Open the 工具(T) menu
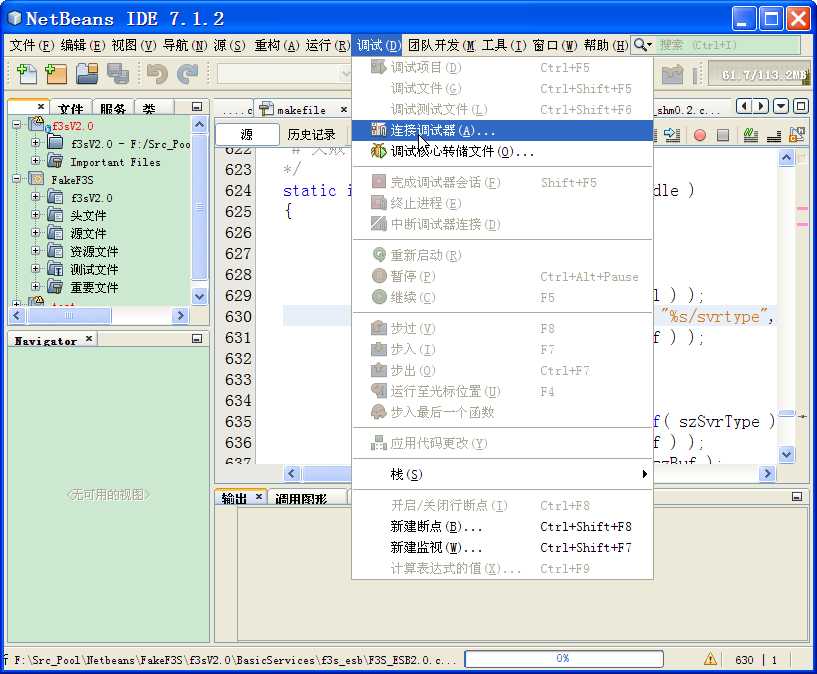817x674 pixels. coord(504,45)
